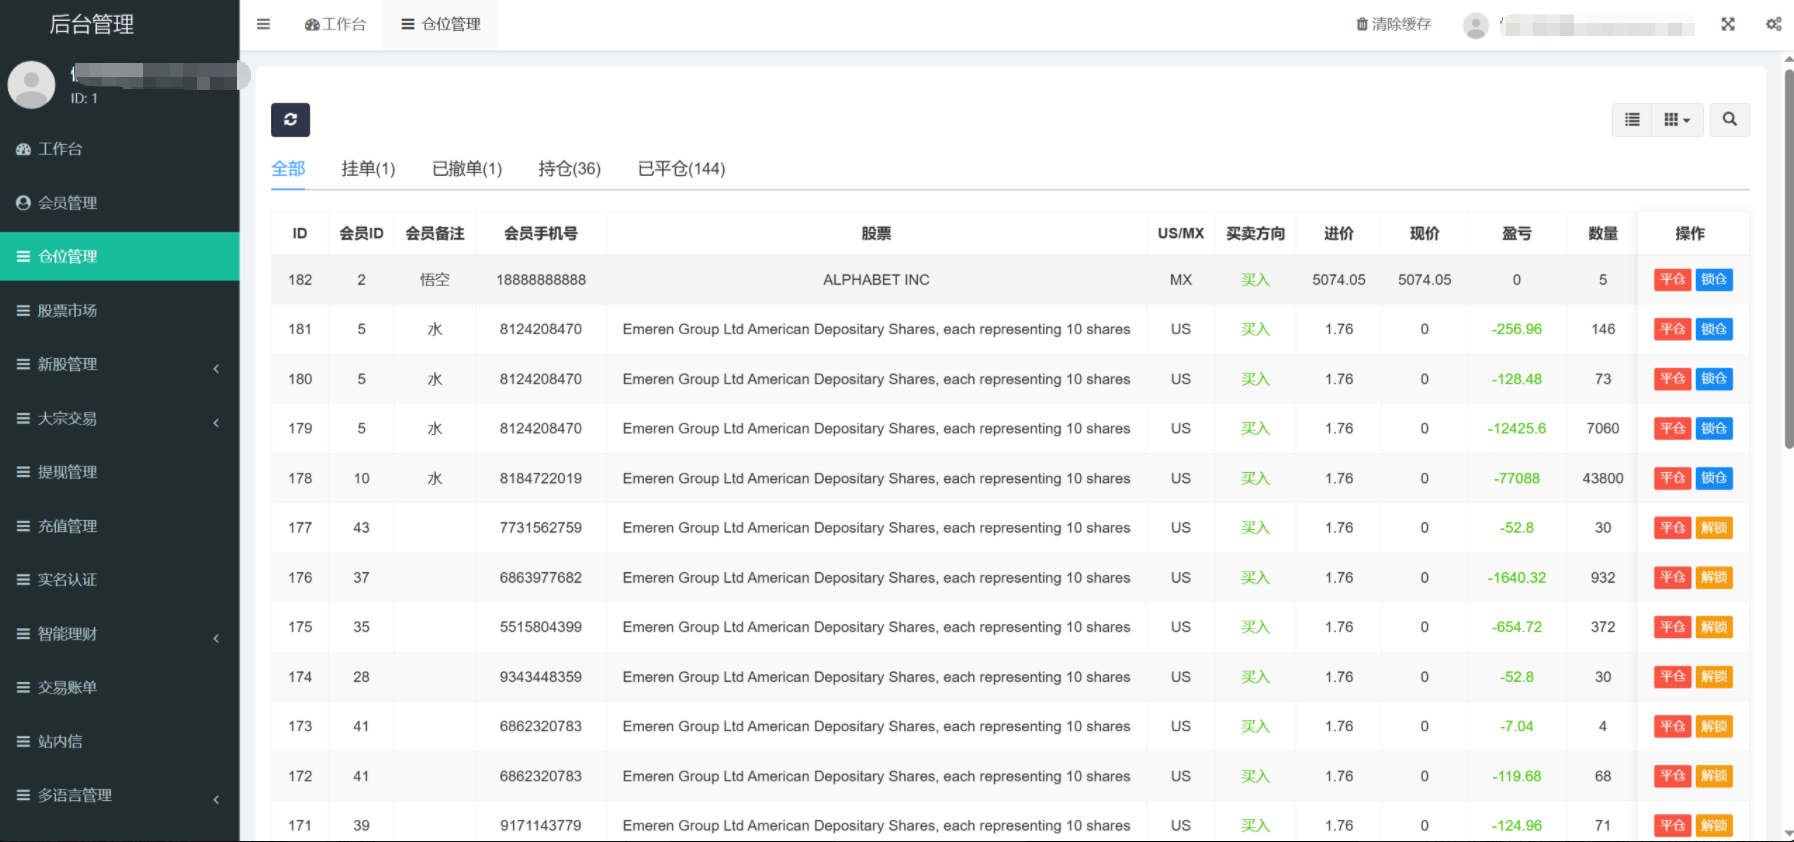Click the top bar user avatar

[x=1475, y=25]
